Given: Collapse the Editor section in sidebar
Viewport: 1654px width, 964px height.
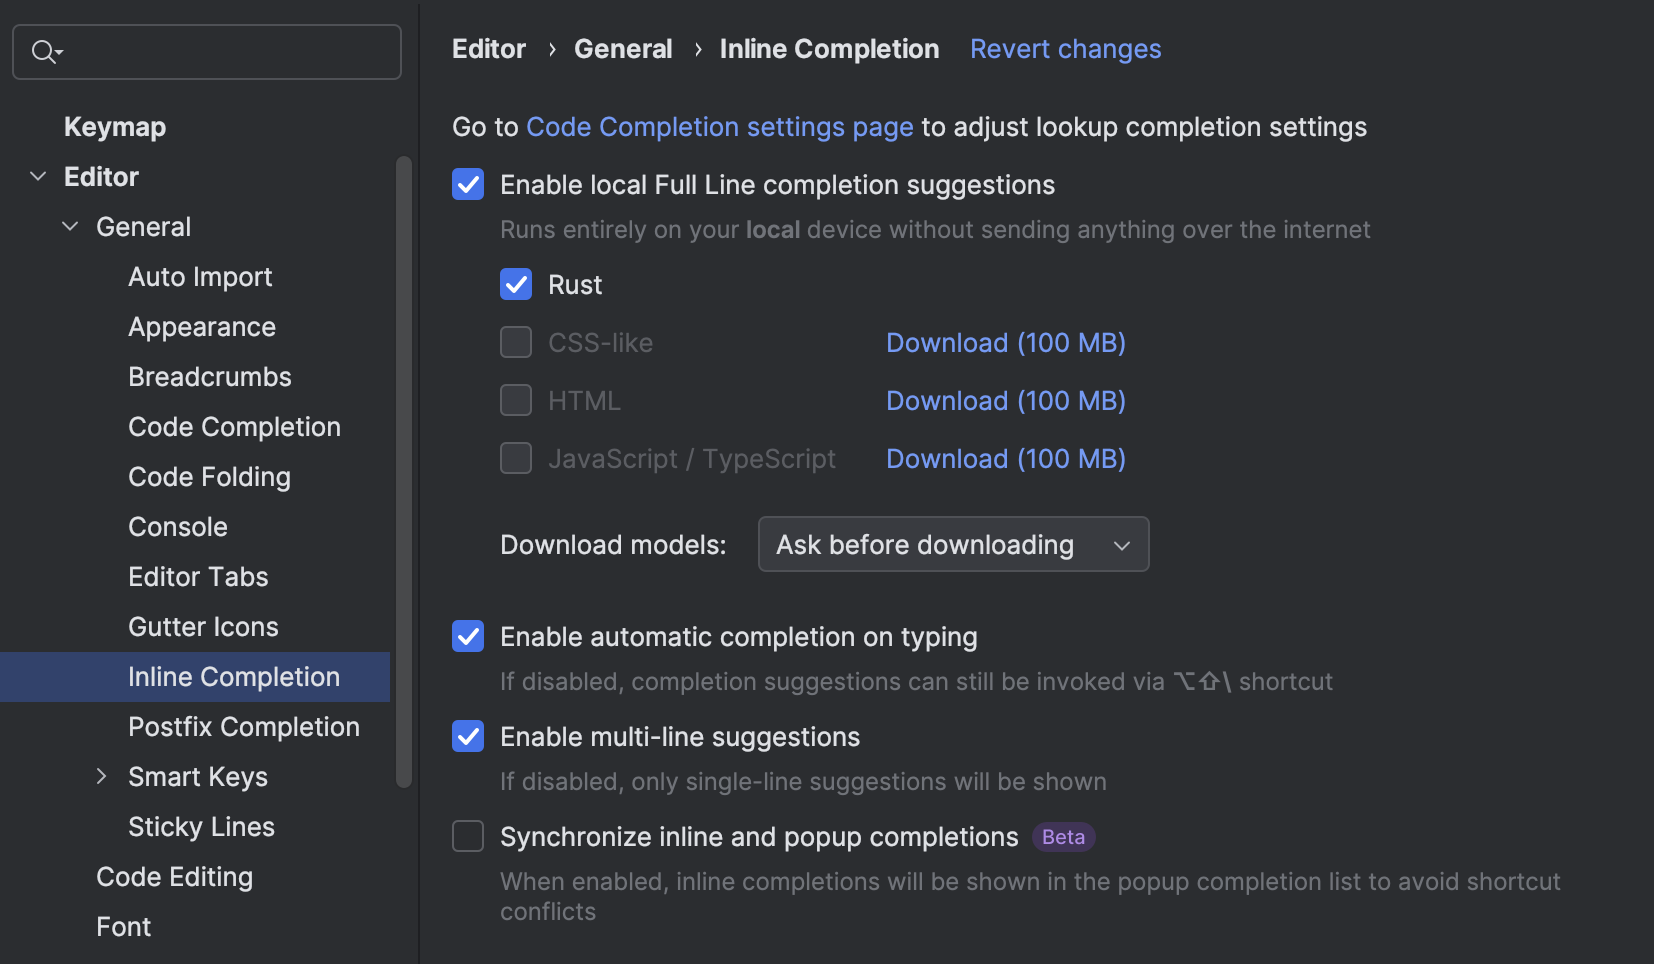Looking at the screenshot, I should click(x=38, y=176).
